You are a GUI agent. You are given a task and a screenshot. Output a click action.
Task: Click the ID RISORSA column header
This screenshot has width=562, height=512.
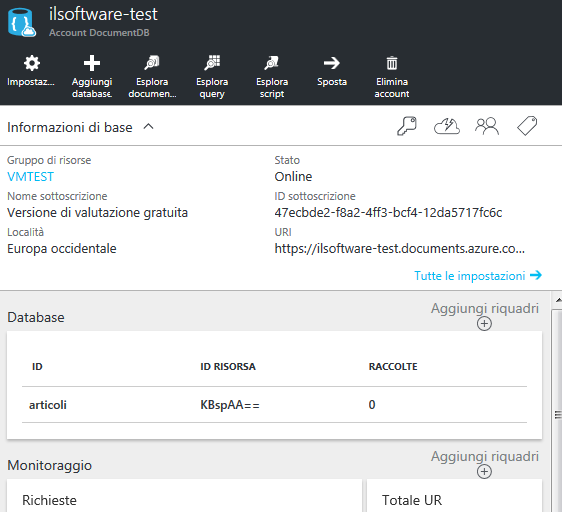click(x=228, y=366)
